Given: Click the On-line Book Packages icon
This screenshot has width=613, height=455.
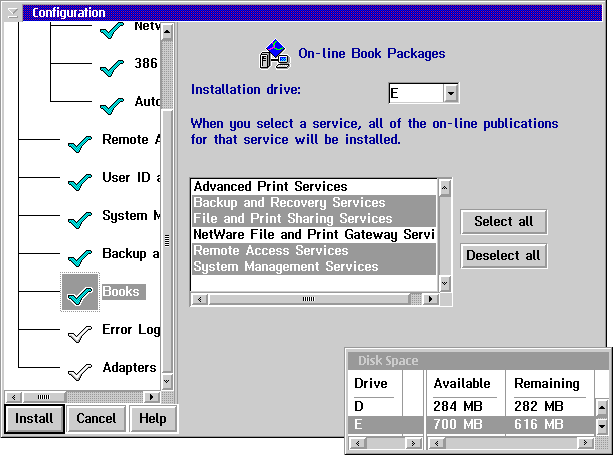Looking at the screenshot, I should click(273, 54).
